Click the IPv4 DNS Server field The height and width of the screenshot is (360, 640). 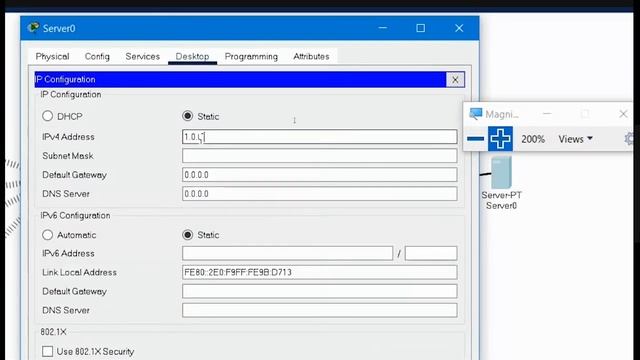pos(320,193)
